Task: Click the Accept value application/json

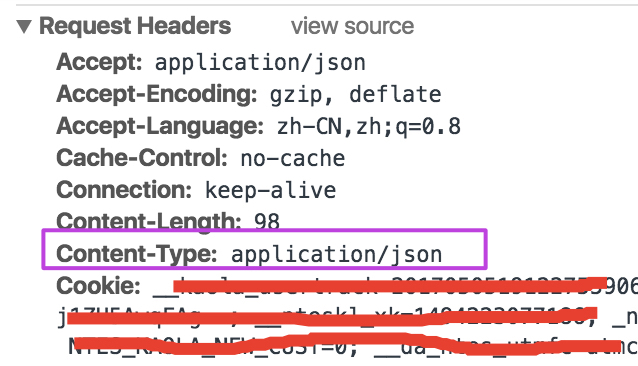Action: point(260,63)
